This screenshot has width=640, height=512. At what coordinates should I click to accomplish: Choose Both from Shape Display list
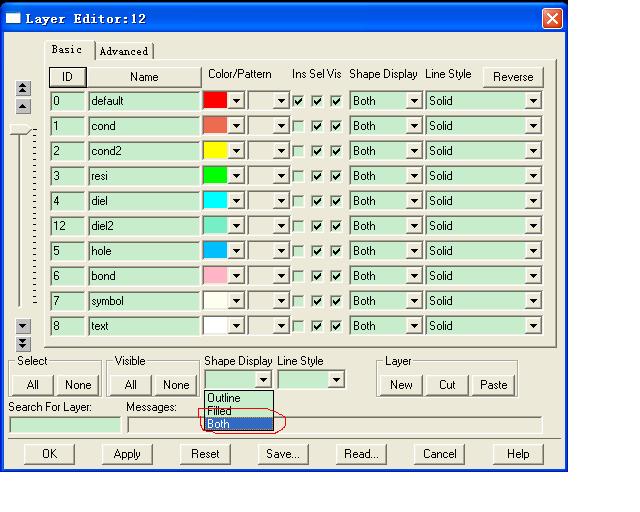pos(239,424)
